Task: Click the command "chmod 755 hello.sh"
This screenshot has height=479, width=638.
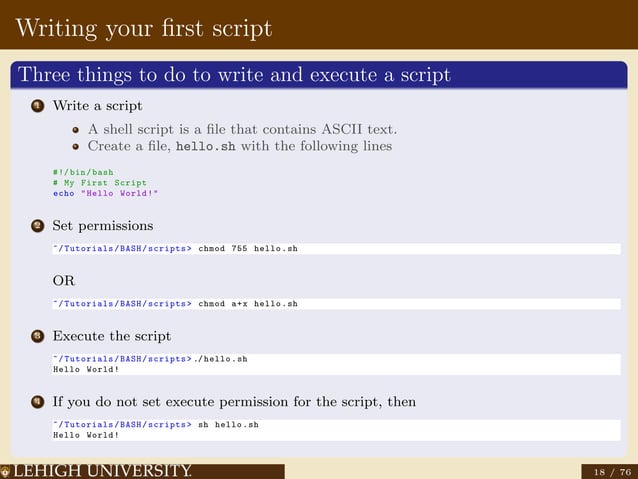Action: tap(248, 249)
